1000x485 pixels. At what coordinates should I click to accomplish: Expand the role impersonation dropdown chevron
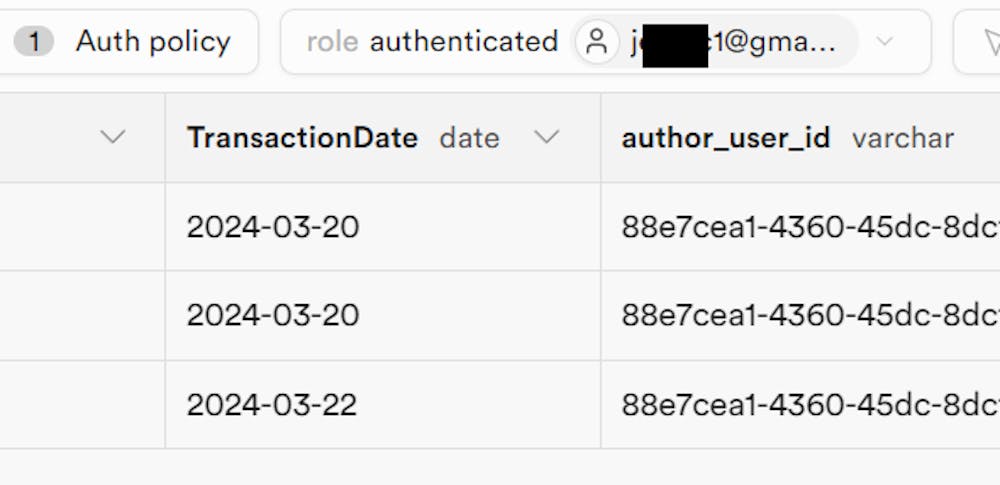(884, 42)
